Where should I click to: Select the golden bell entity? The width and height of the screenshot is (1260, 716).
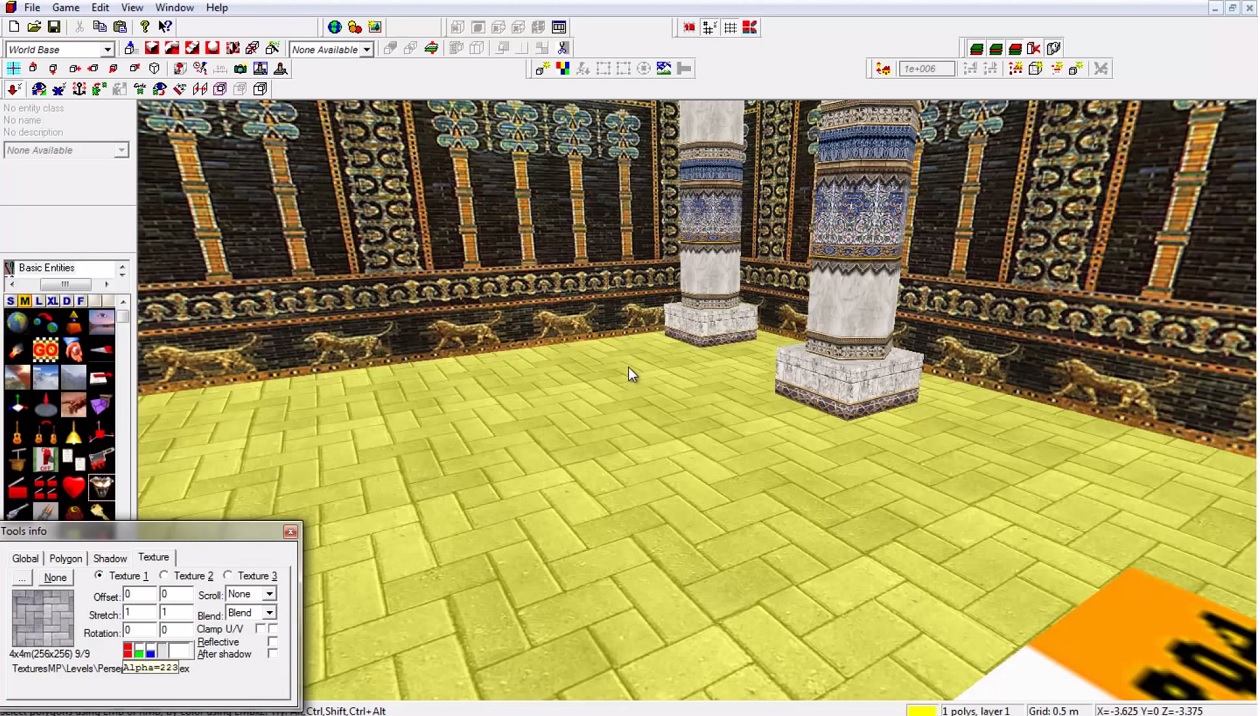coord(73,433)
